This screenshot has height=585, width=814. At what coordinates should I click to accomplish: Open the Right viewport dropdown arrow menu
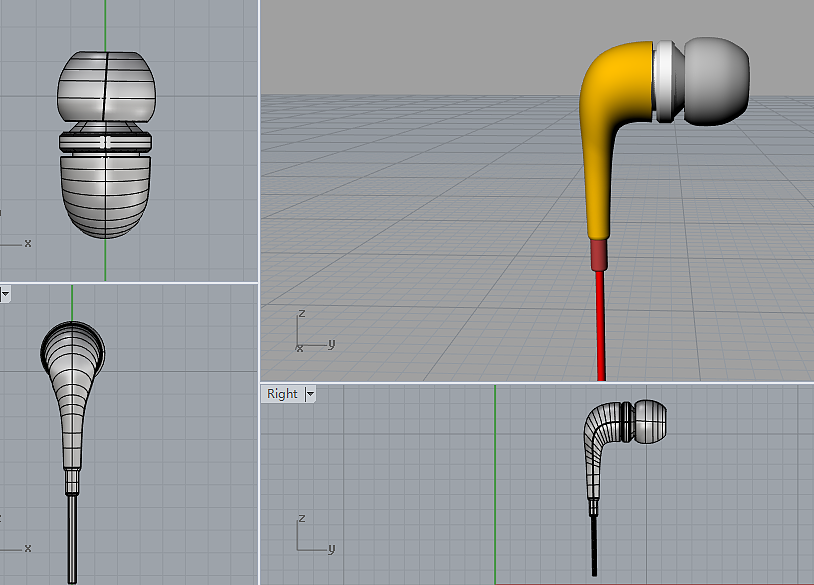point(310,394)
